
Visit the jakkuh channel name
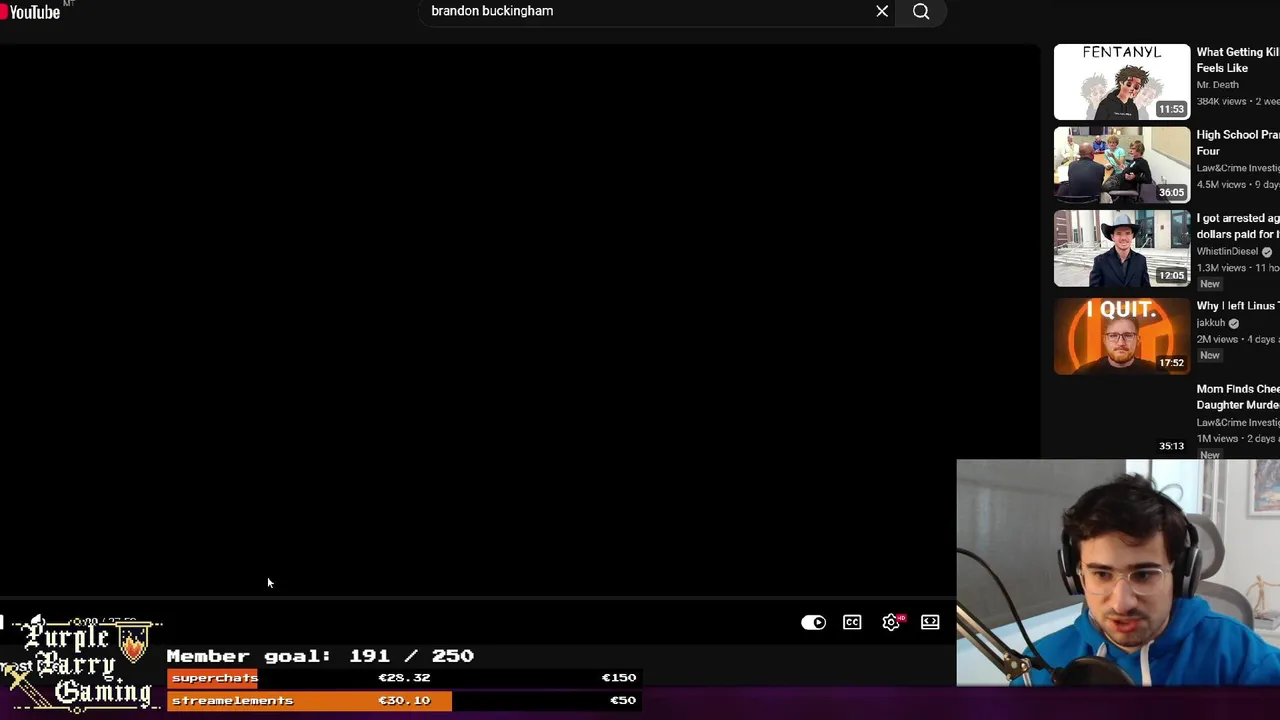1211,323
